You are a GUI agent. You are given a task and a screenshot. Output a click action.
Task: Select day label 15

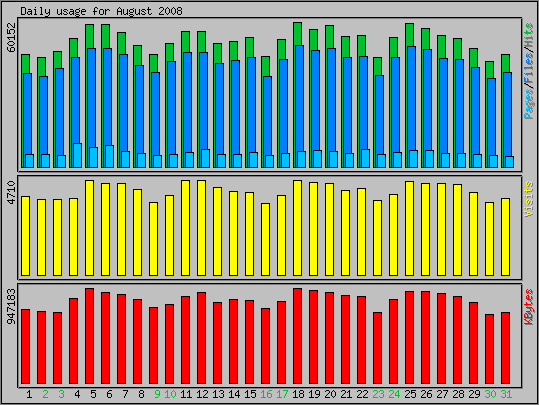click(x=250, y=394)
